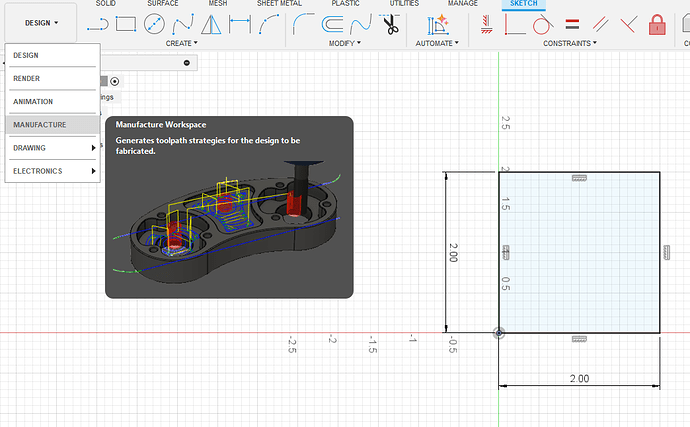690x427 pixels.
Task: Select the Sketch Dimension tool
Action: tap(240, 24)
